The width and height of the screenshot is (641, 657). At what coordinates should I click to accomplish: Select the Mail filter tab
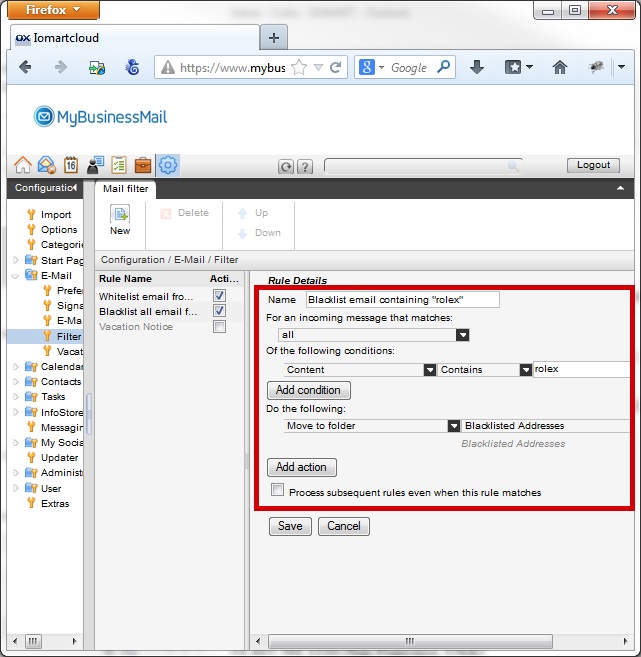[x=126, y=188]
